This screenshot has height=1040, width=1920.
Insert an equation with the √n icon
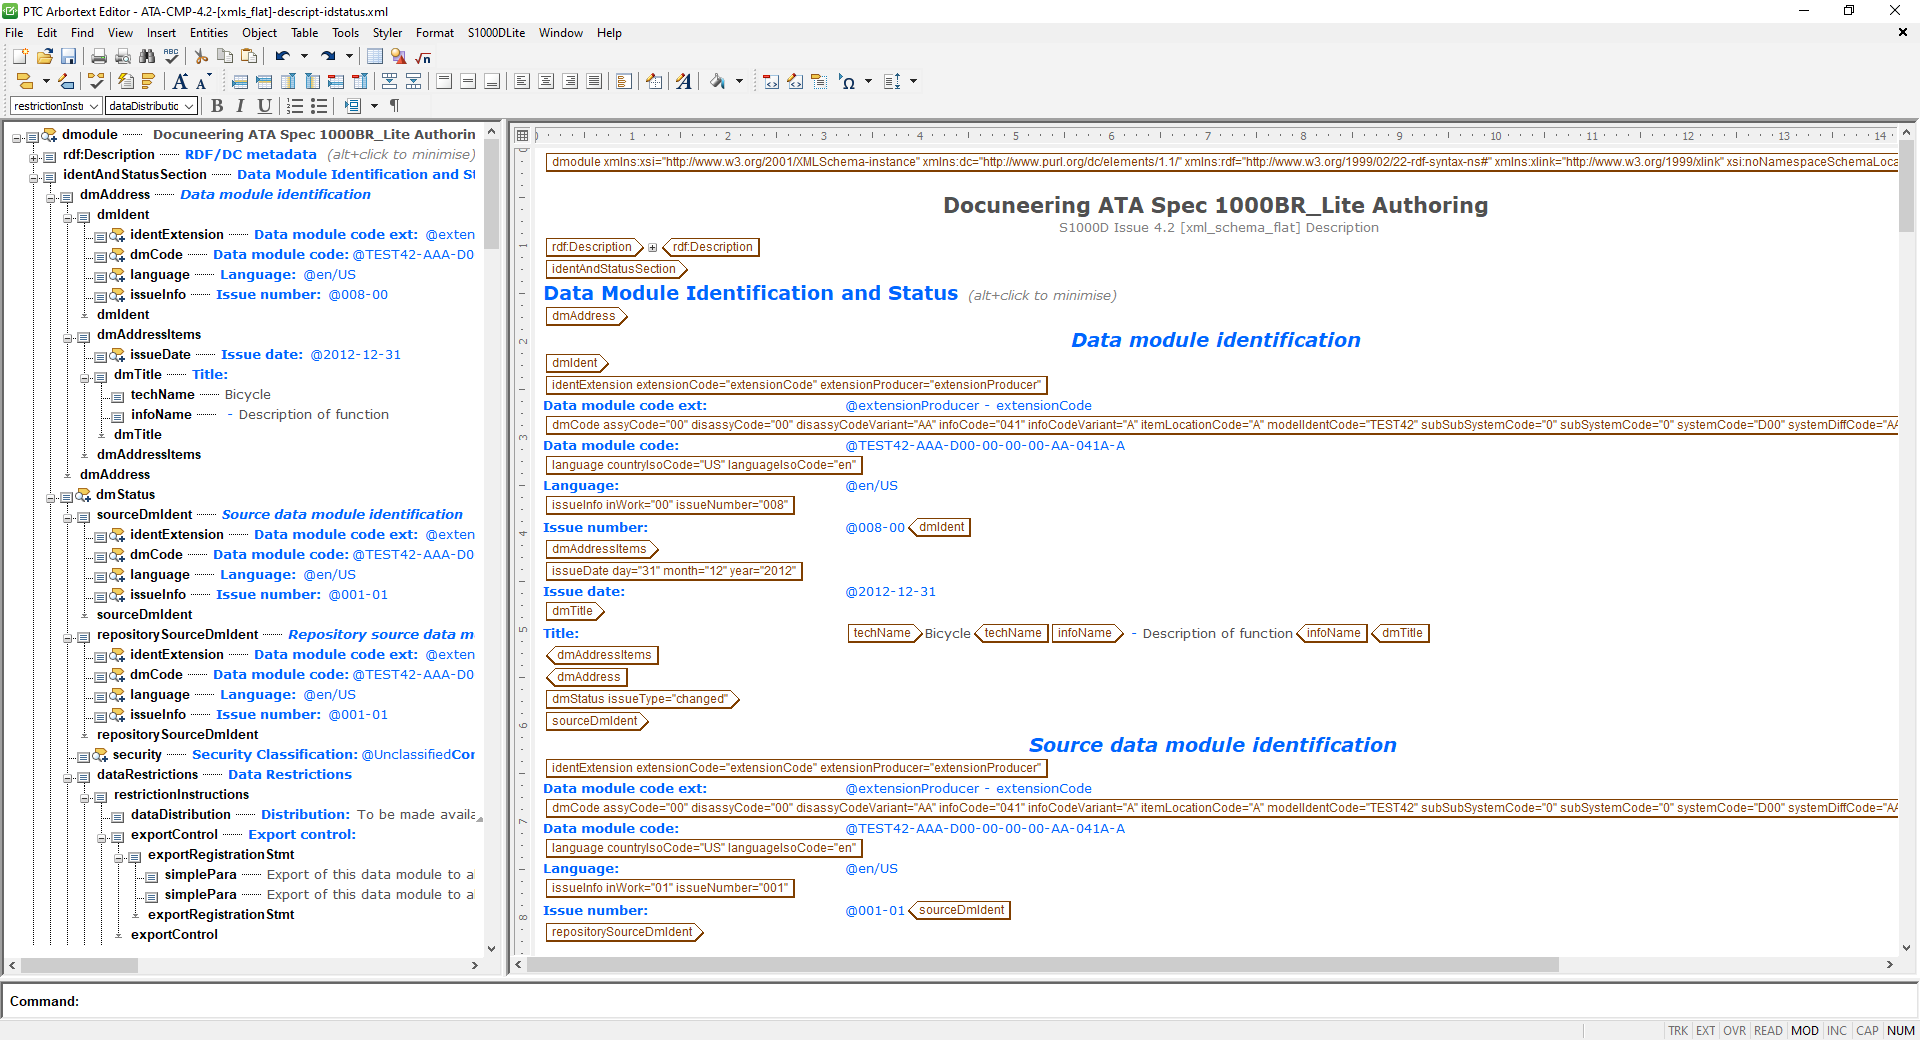point(422,57)
